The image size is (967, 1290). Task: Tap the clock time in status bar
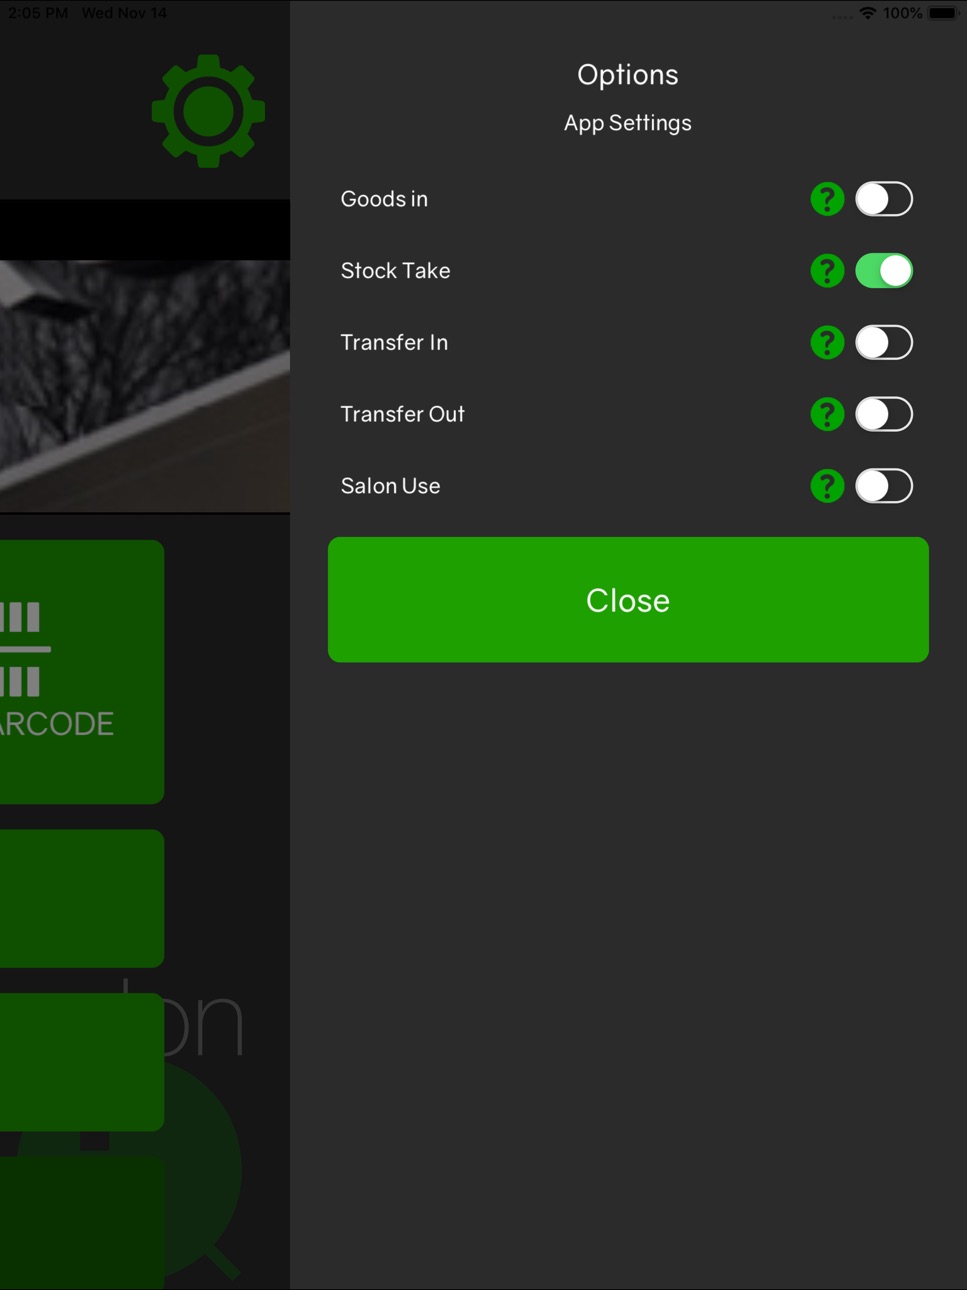[x=37, y=13]
